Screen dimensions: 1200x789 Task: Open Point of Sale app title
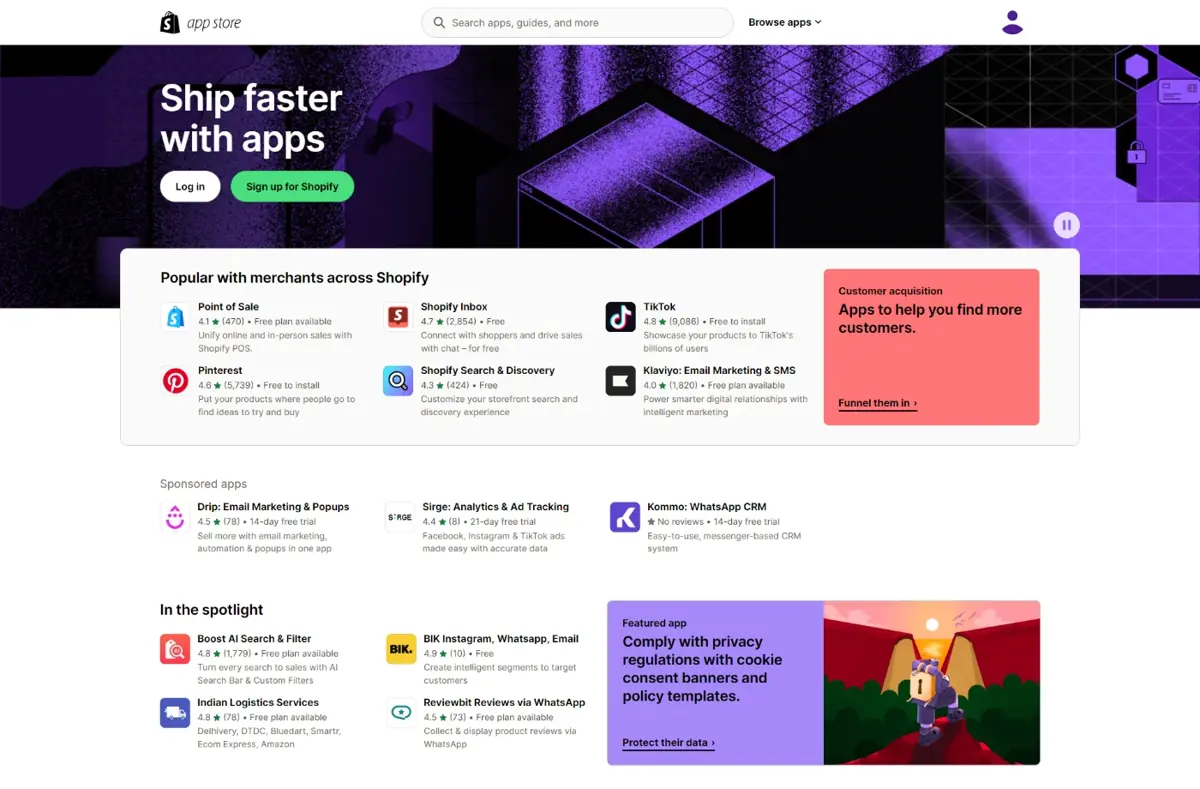coord(228,307)
